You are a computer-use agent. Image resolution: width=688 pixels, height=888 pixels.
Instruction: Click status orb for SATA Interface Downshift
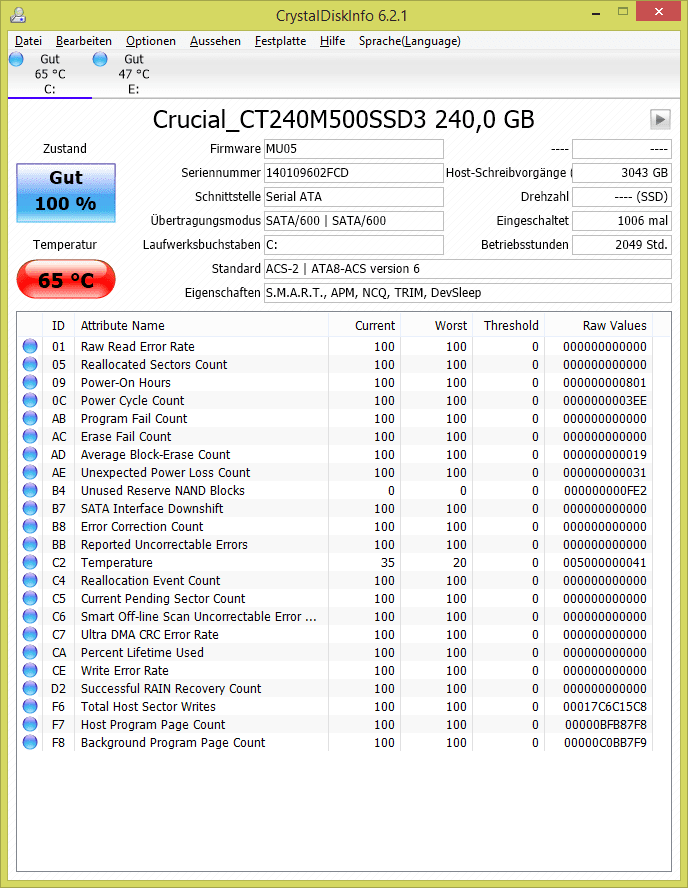tap(30, 509)
